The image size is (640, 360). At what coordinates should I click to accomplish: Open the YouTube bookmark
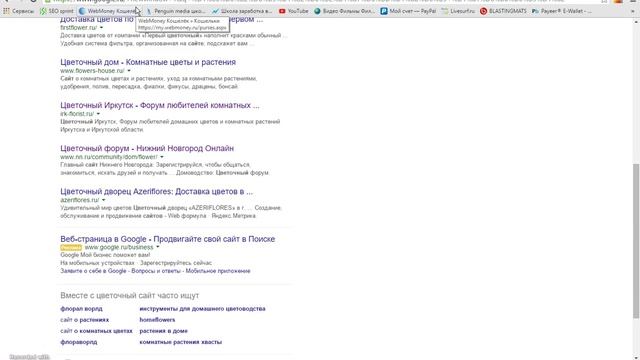pos(293,11)
